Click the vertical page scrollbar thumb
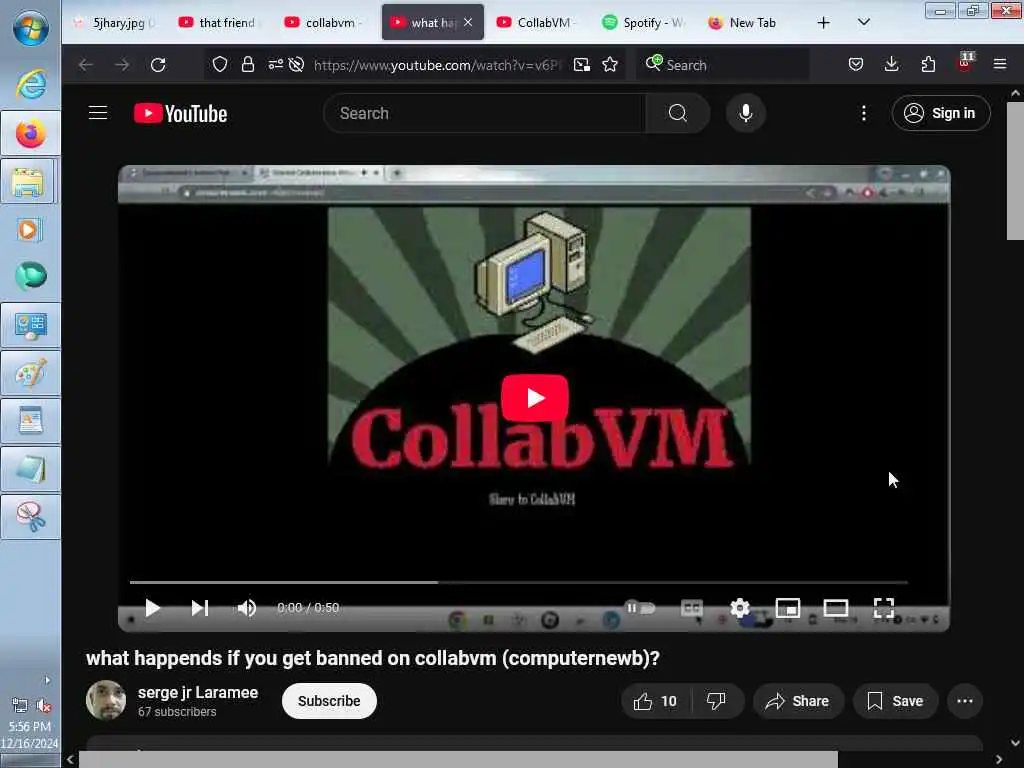Viewport: 1024px width, 768px height. click(1015, 171)
